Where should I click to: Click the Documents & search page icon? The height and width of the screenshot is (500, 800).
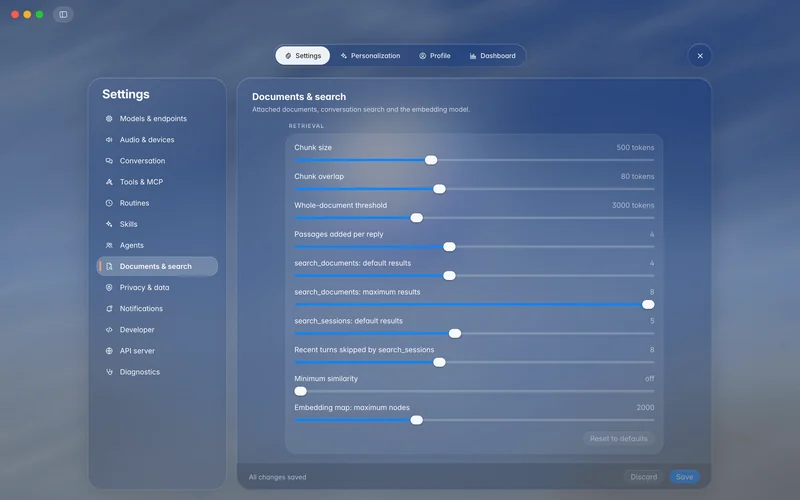click(109, 266)
